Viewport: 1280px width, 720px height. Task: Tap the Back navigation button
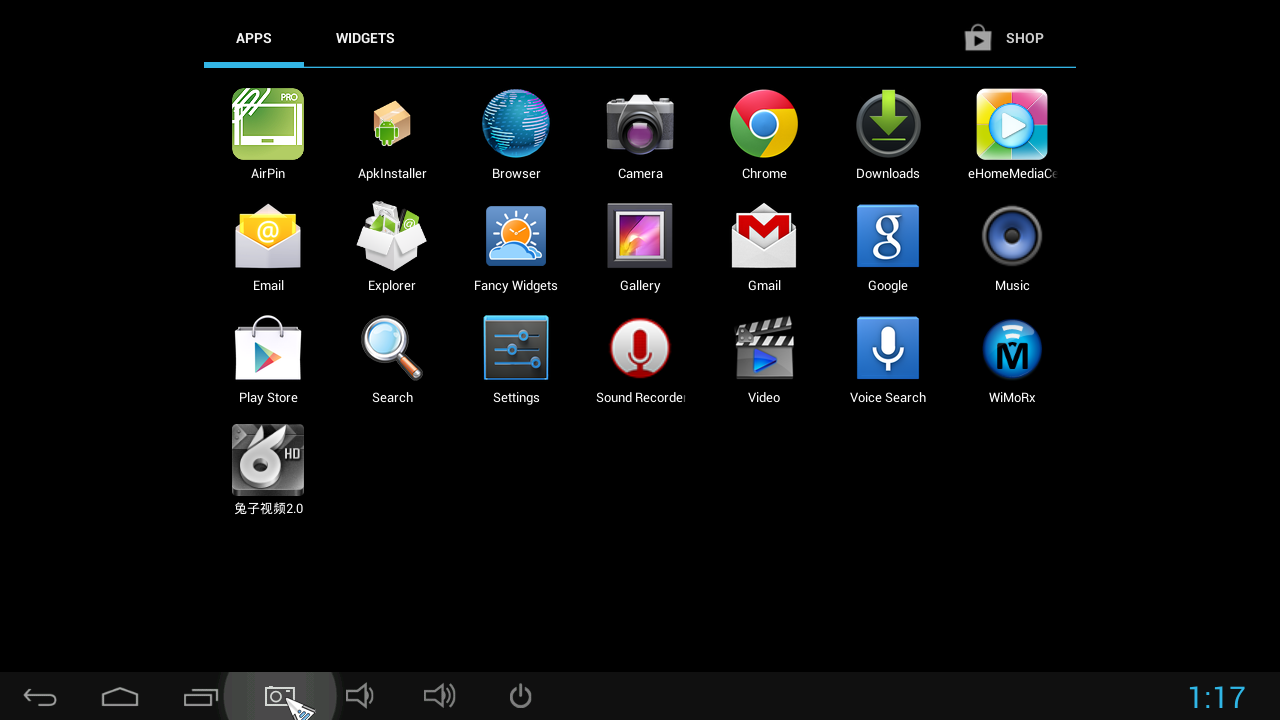(40, 697)
